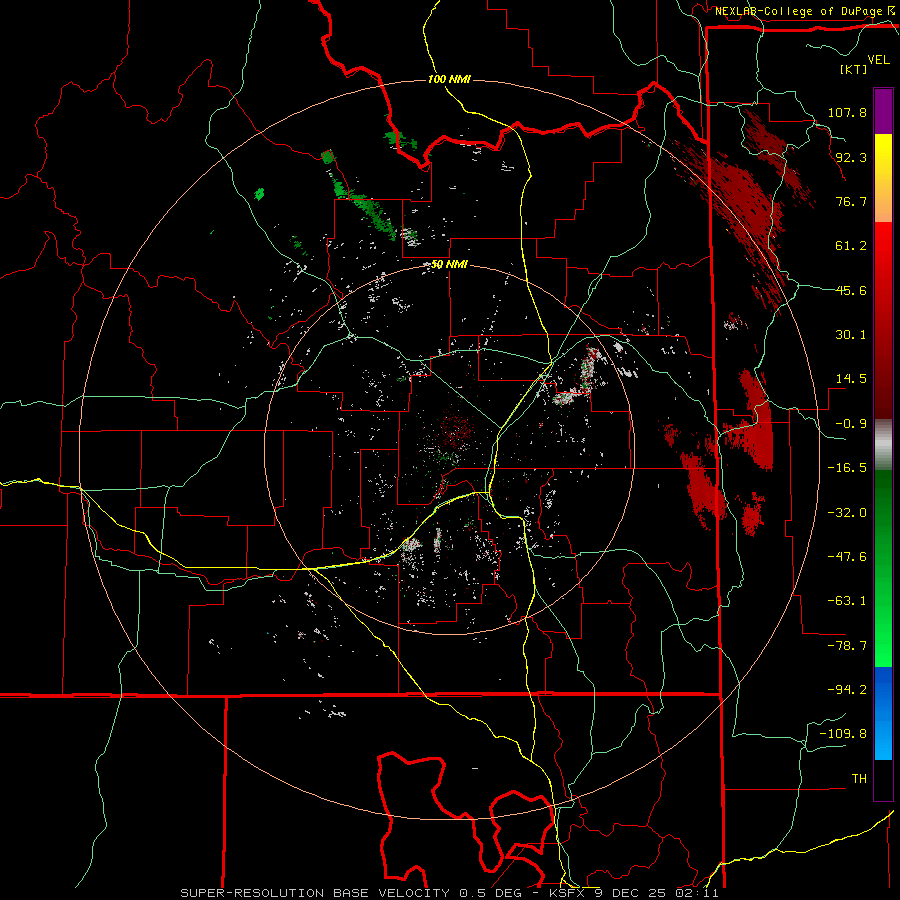Screen dimensions: 900x900
Task: Click the [KT] units label
Action: coord(853,69)
